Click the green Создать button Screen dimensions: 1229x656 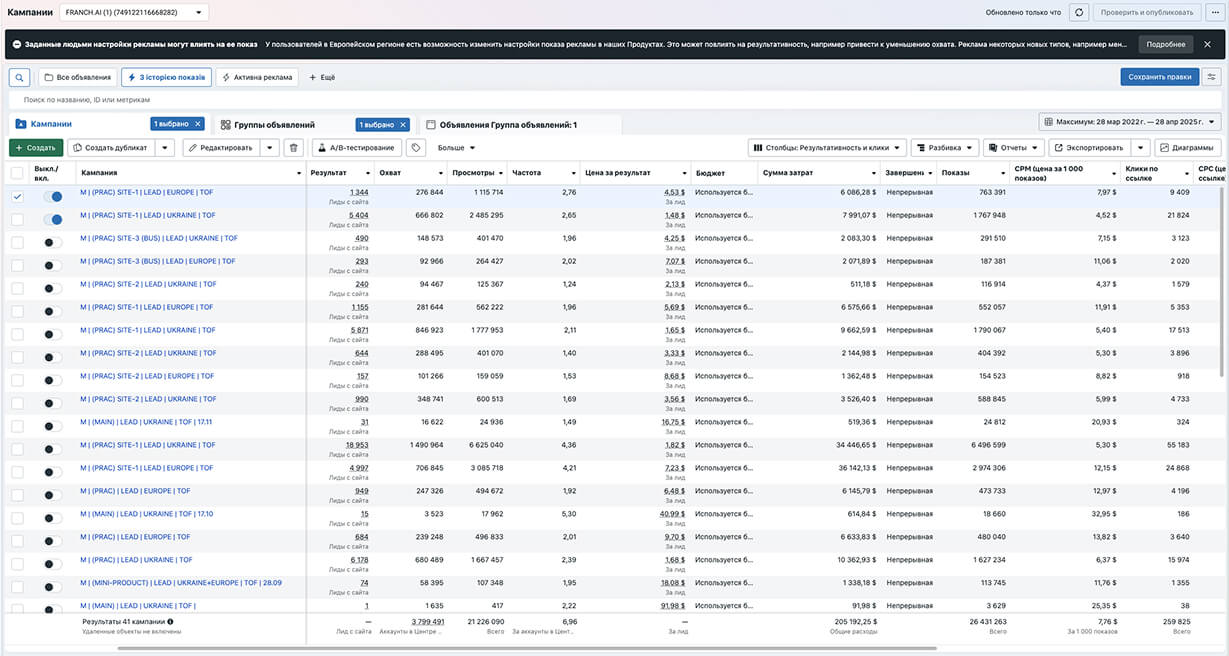(x=35, y=147)
